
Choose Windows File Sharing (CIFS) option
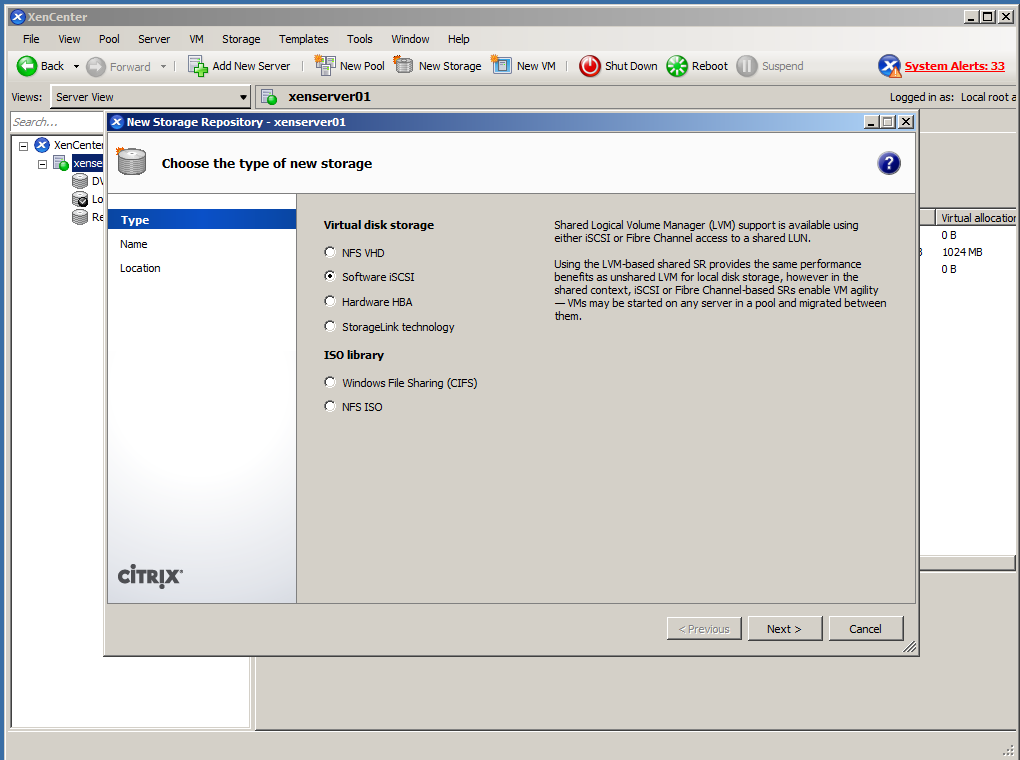(x=331, y=383)
